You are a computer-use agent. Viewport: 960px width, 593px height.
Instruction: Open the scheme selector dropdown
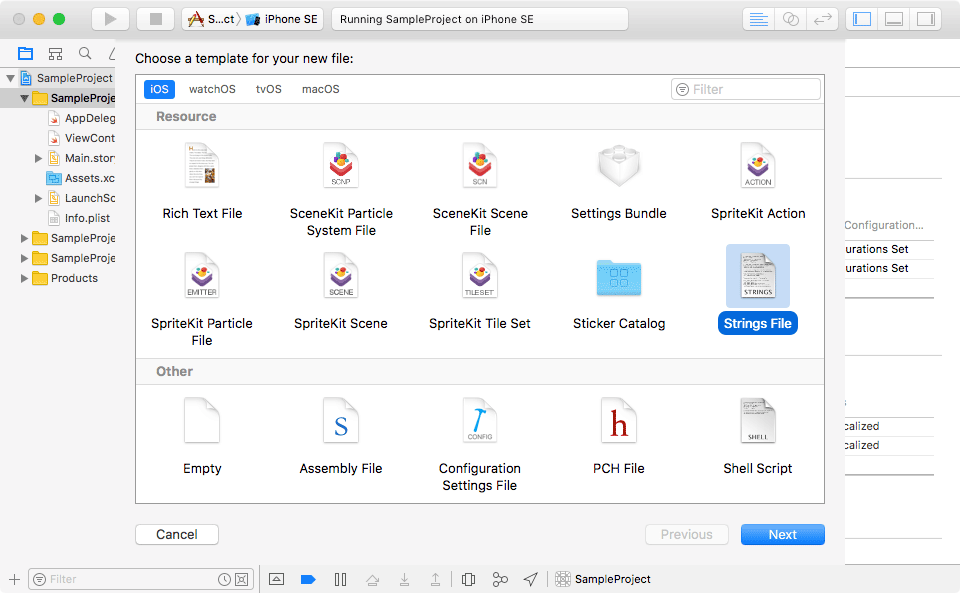(x=211, y=19)
